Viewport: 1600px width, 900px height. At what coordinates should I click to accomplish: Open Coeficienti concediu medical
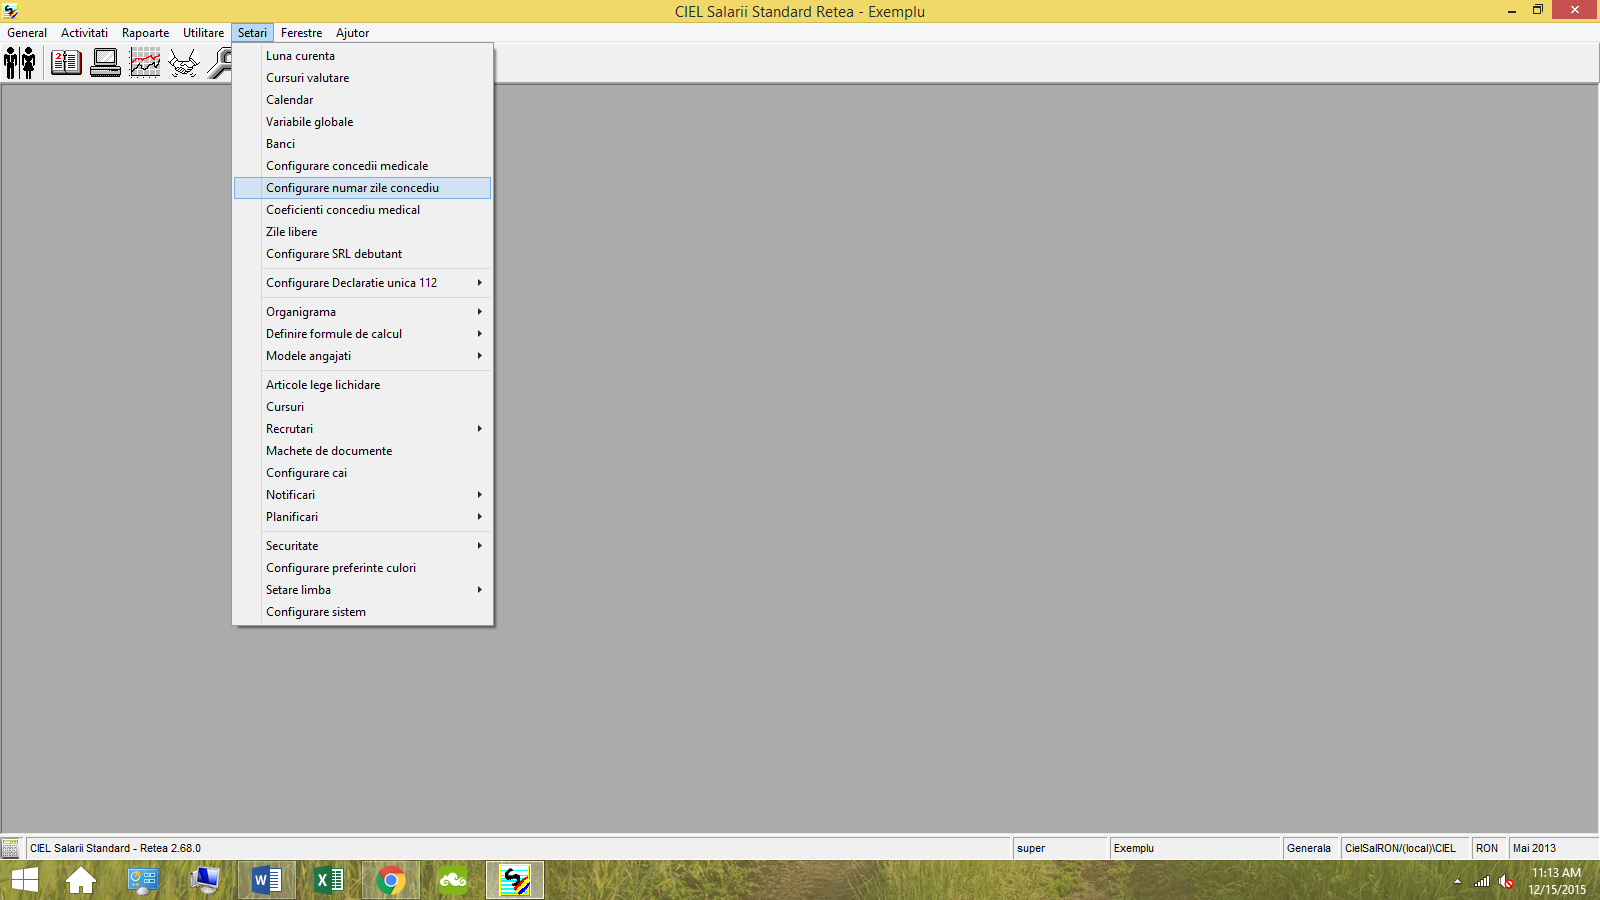click(362, 210)
